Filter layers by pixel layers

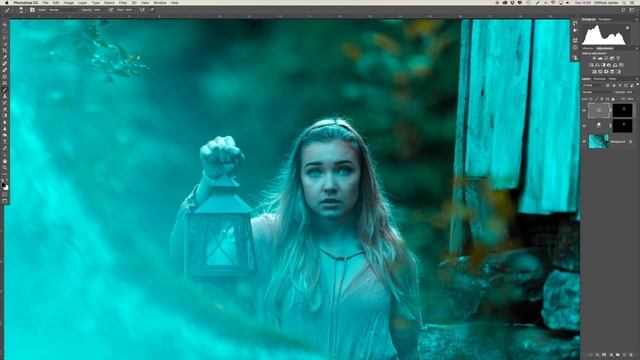pyautogui.click(x=608, y=85)
